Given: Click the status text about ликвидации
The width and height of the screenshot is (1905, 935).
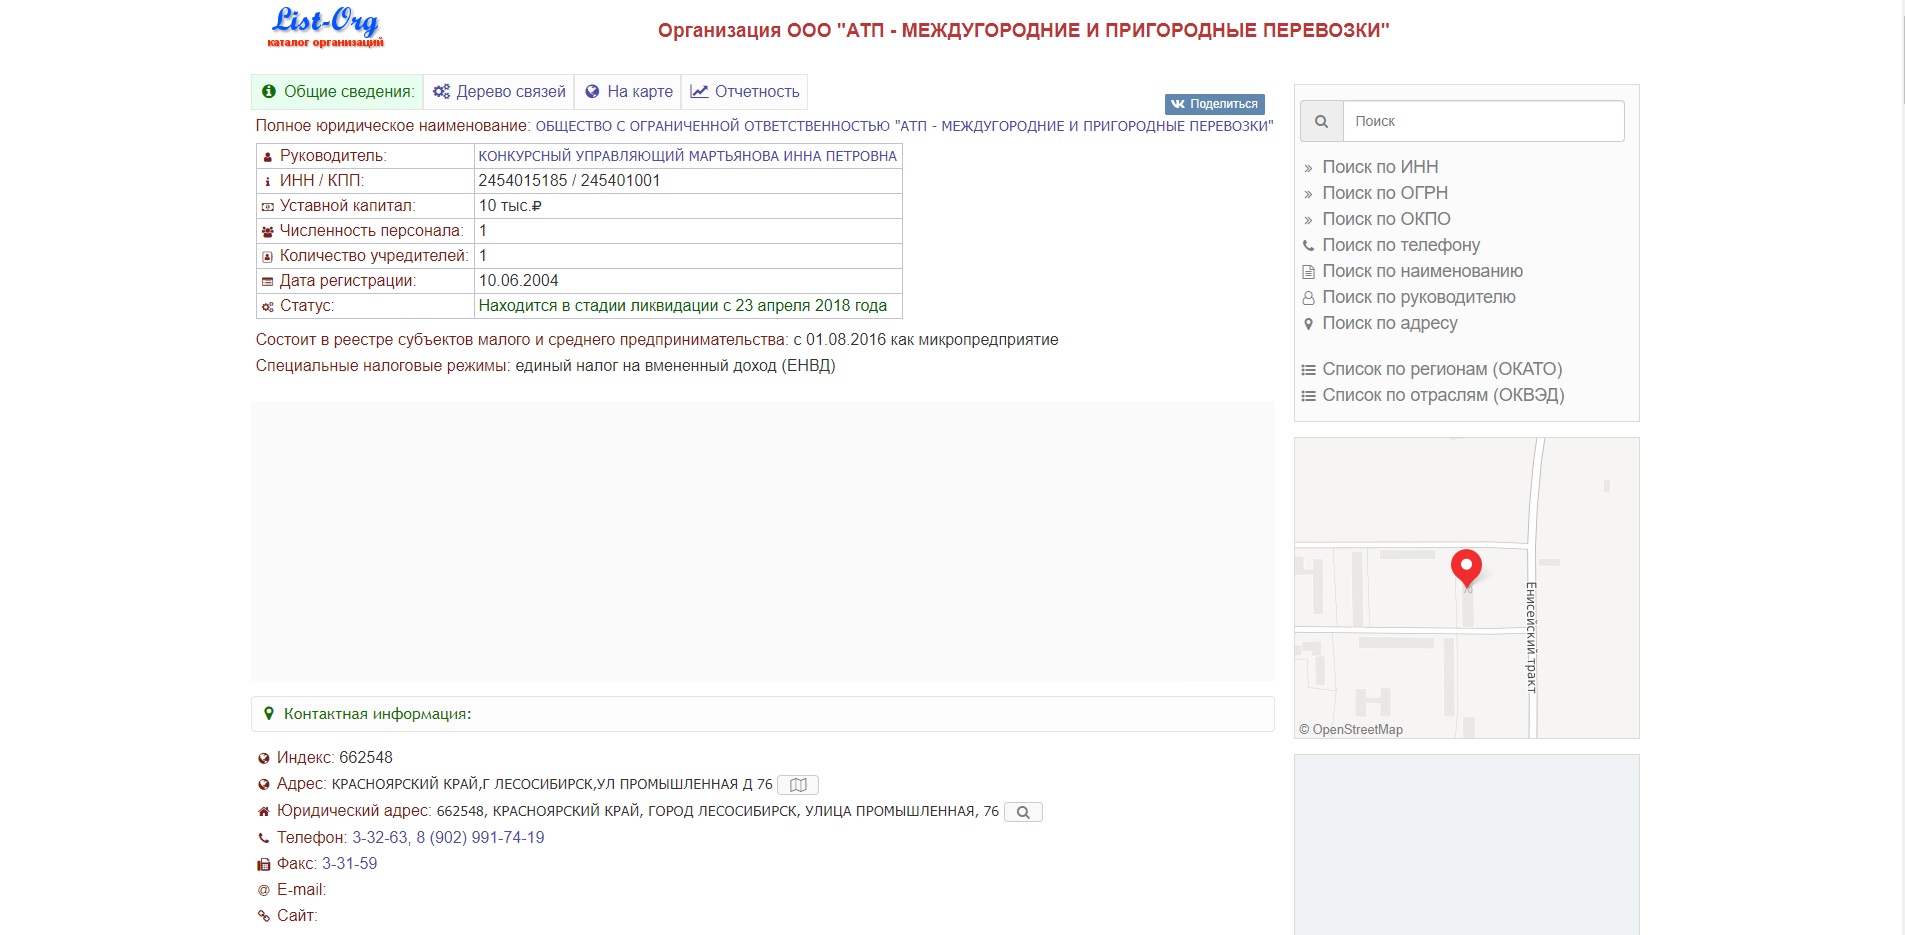Looking at the screenshot, I should pos(682,306).
